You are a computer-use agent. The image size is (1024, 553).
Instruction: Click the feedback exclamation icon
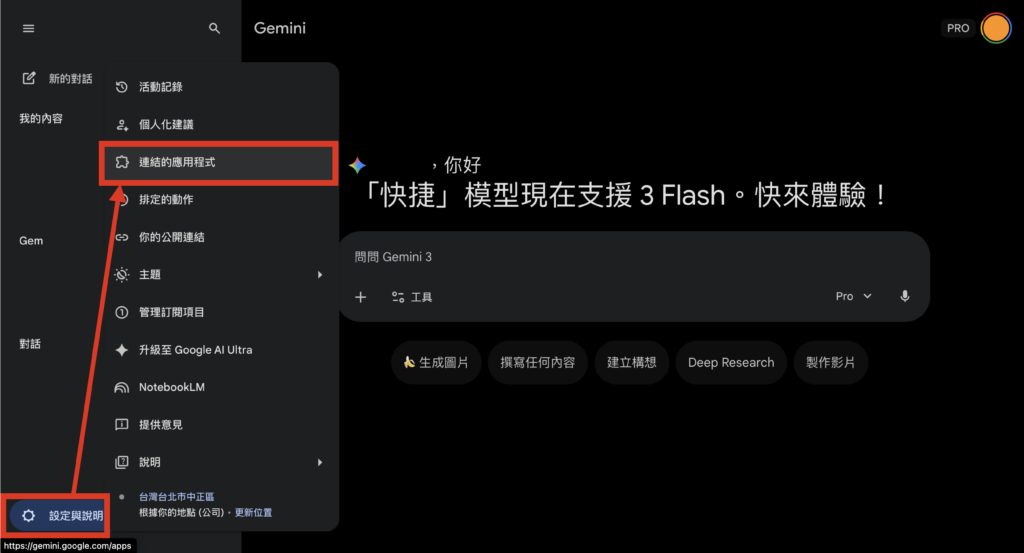tap(122, 425)
